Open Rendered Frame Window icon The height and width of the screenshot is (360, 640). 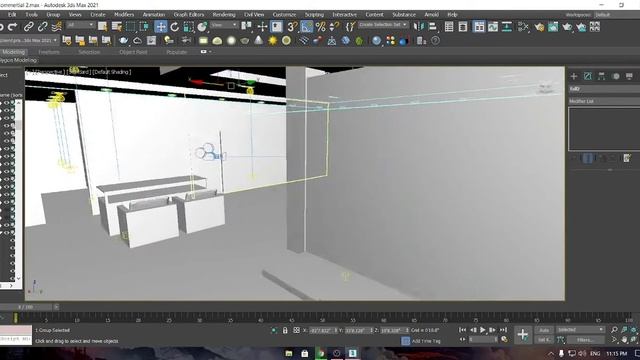point(553,27)
